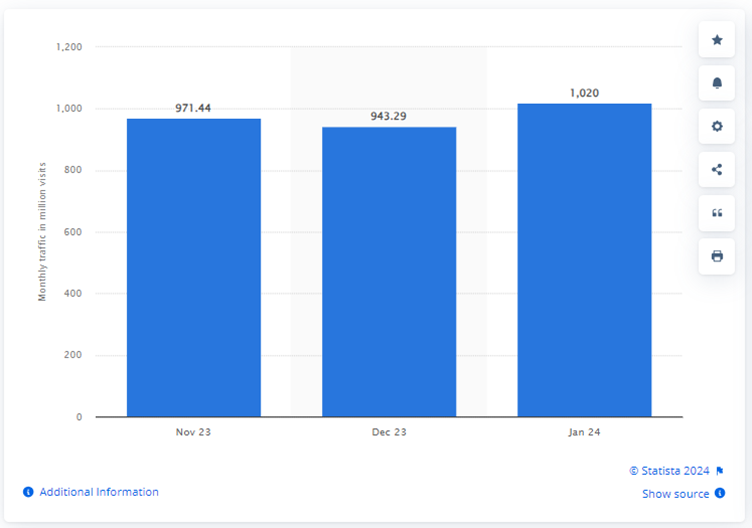Select the Nov 23 bar
This screenshot has width=752, height=528.
pos(194,268)
